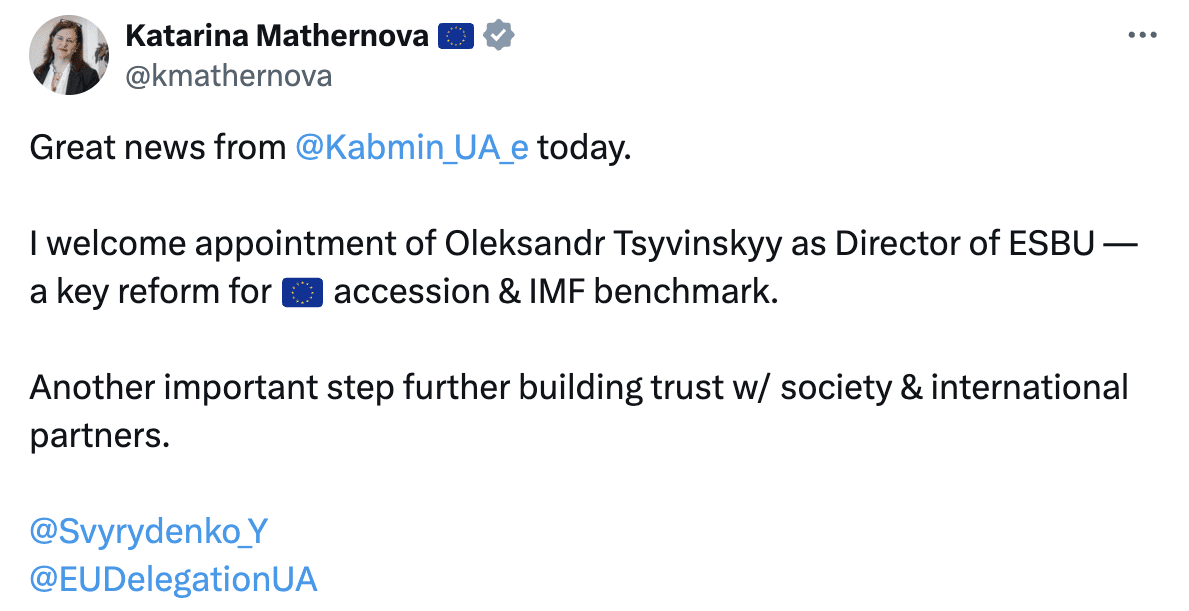Click the word 'today.' after the mention

[x=584, y=147]
